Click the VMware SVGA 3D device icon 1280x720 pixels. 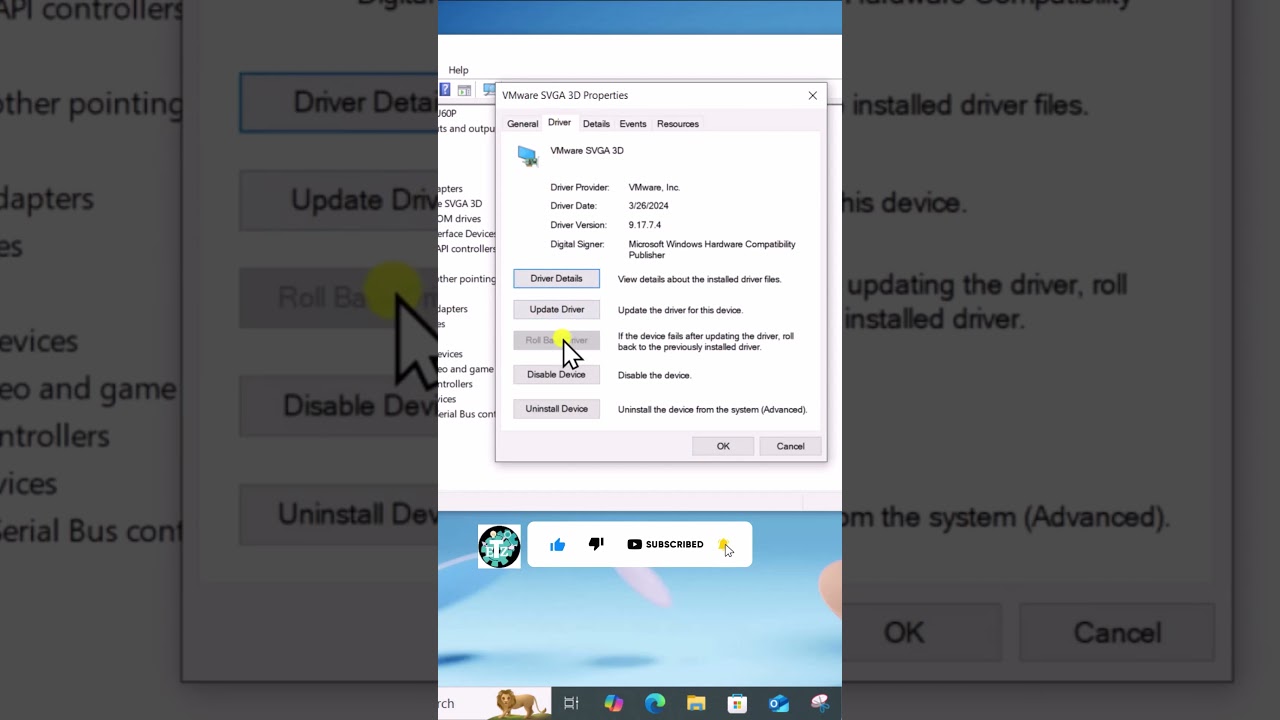[528, 155]
